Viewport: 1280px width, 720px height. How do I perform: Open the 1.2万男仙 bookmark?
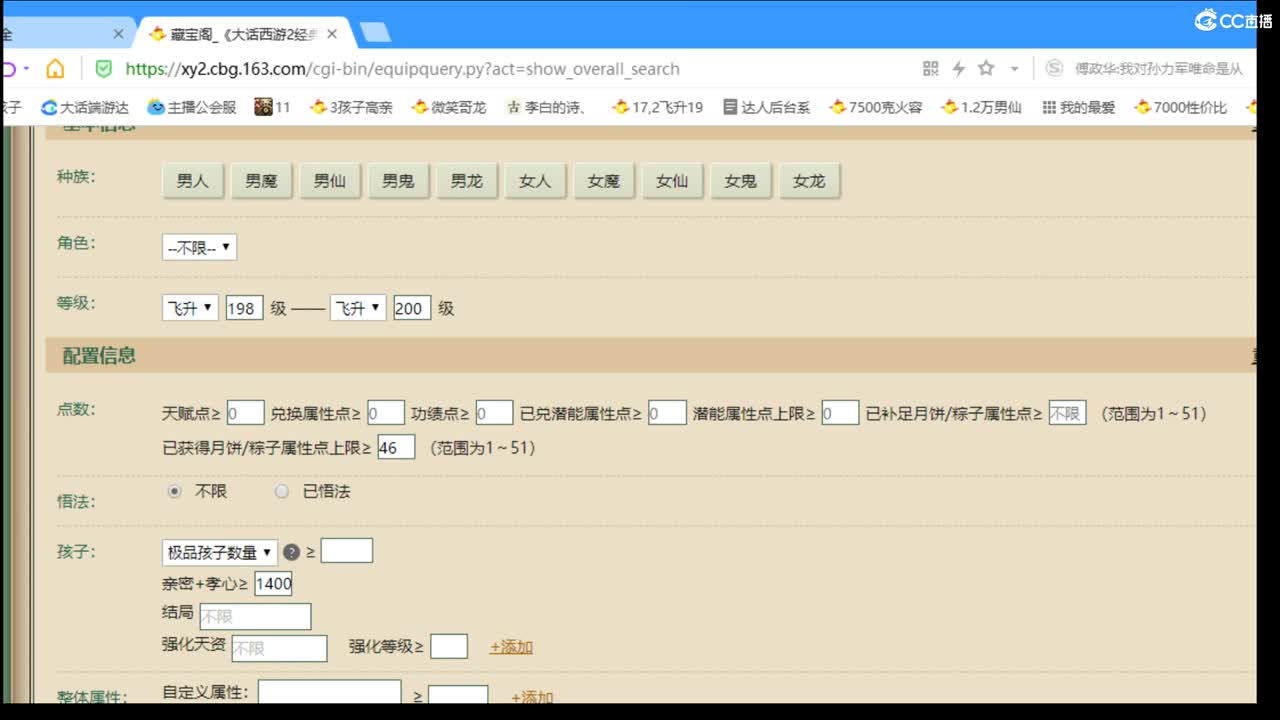pos(982,107)
